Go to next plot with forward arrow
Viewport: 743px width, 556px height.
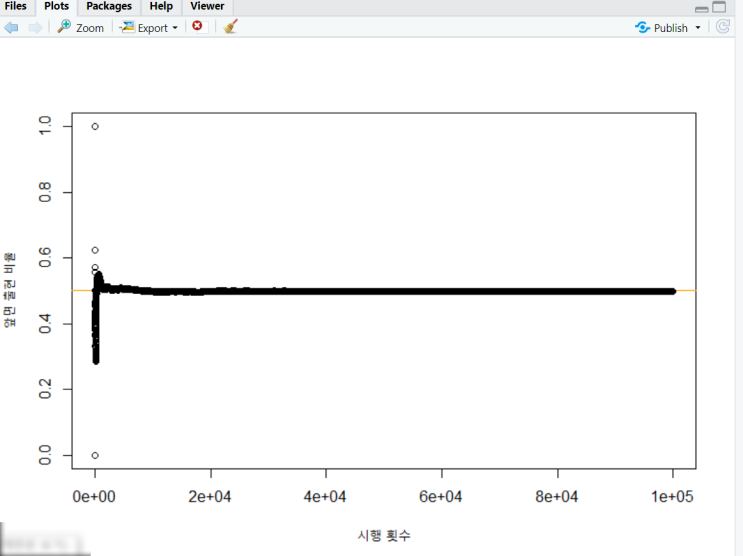(x=35, y=27)
